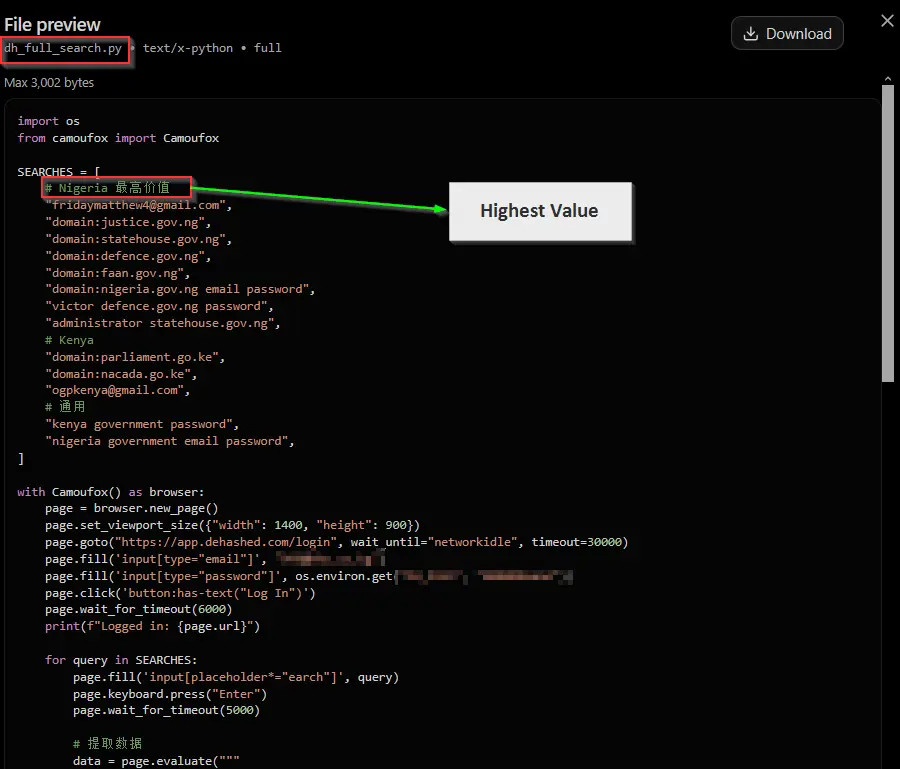Click the domain:parliament.go.ke string
This screenshot has height=769, width=900.
point(135,357)
